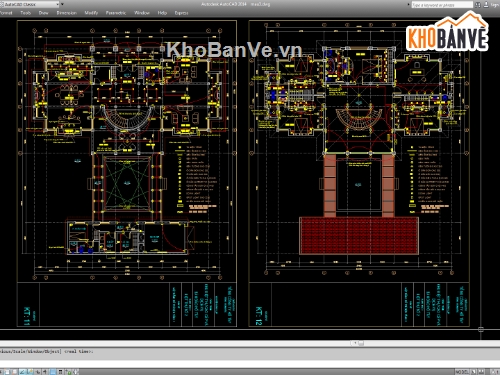Select the curved staircase on the left floor plan
The width and height of the screenshot is (500, 375).
tap(128, 117)
